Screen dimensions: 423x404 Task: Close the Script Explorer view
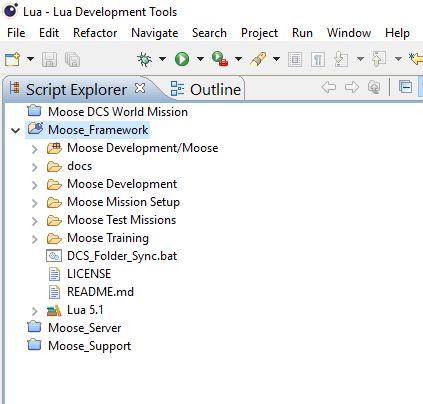point(140,89)
